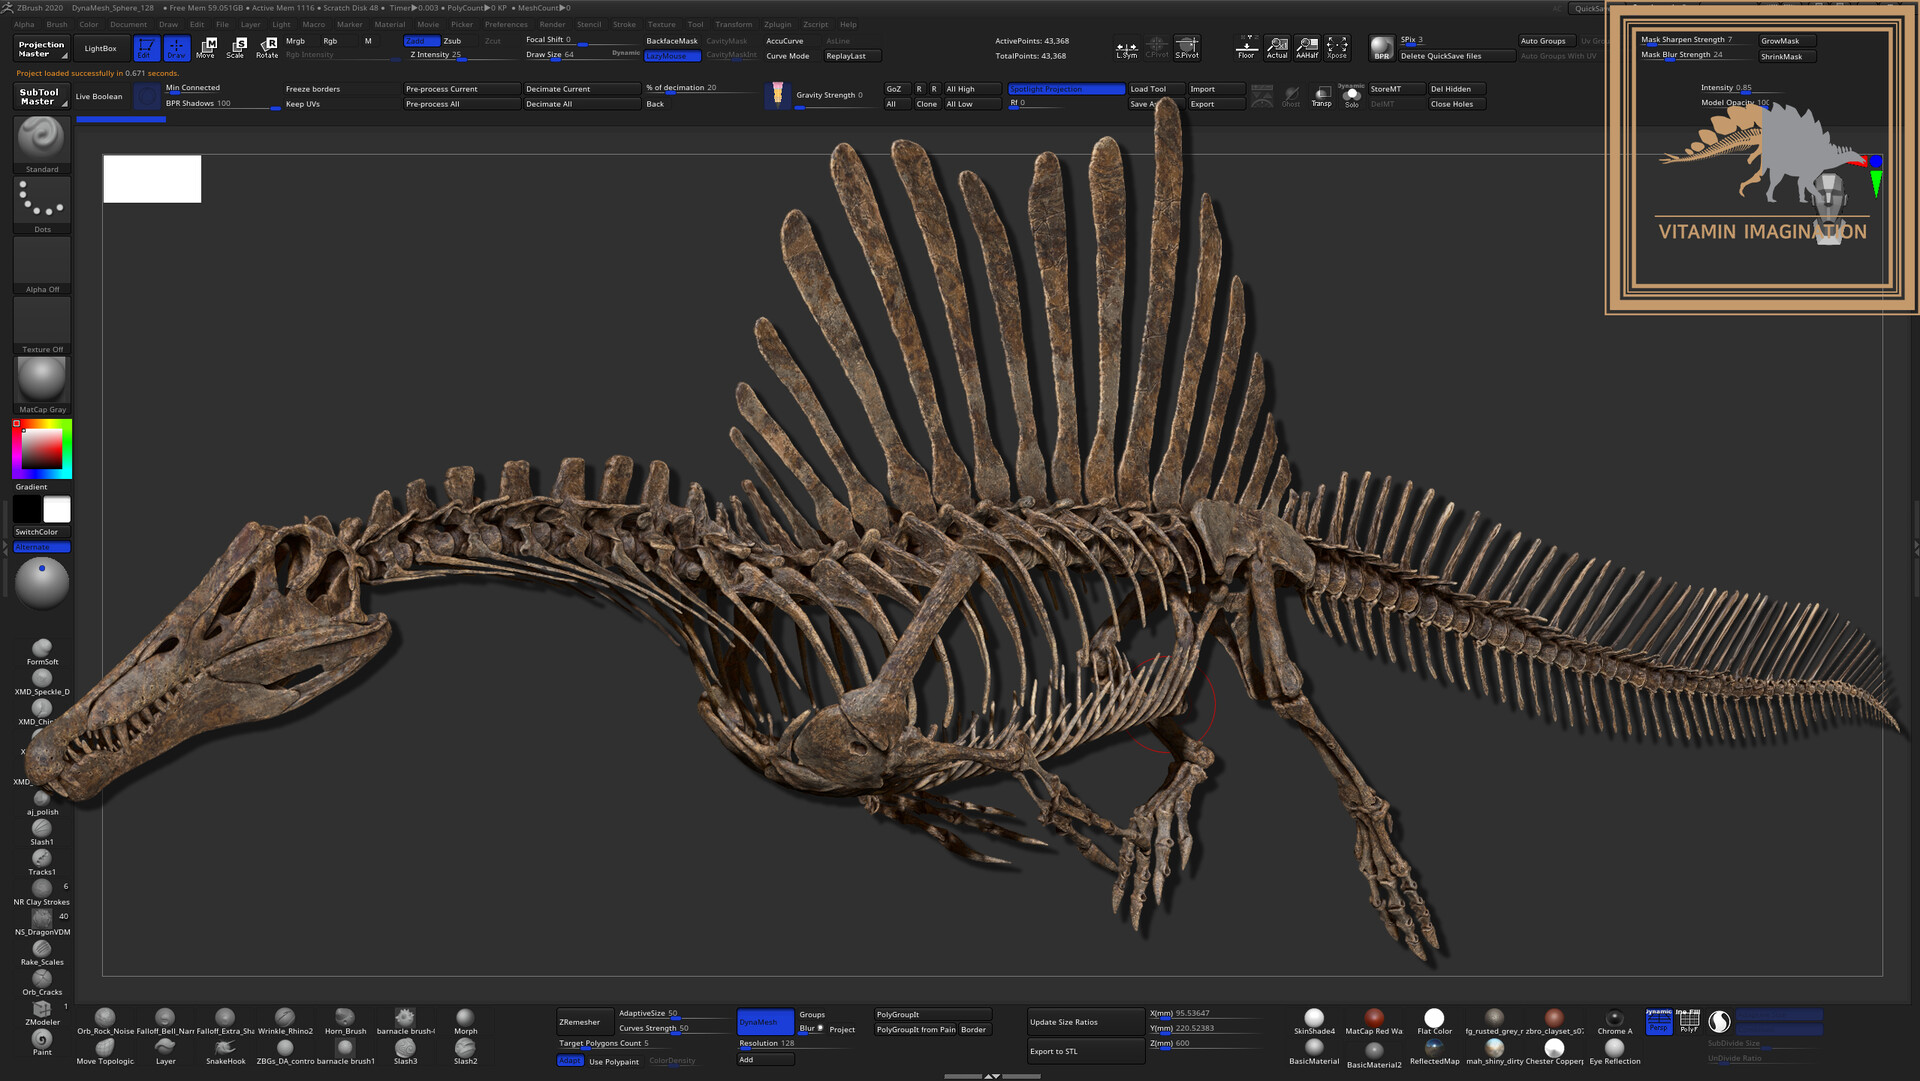
Task: Open the LightBox browser
Action: 100,48
